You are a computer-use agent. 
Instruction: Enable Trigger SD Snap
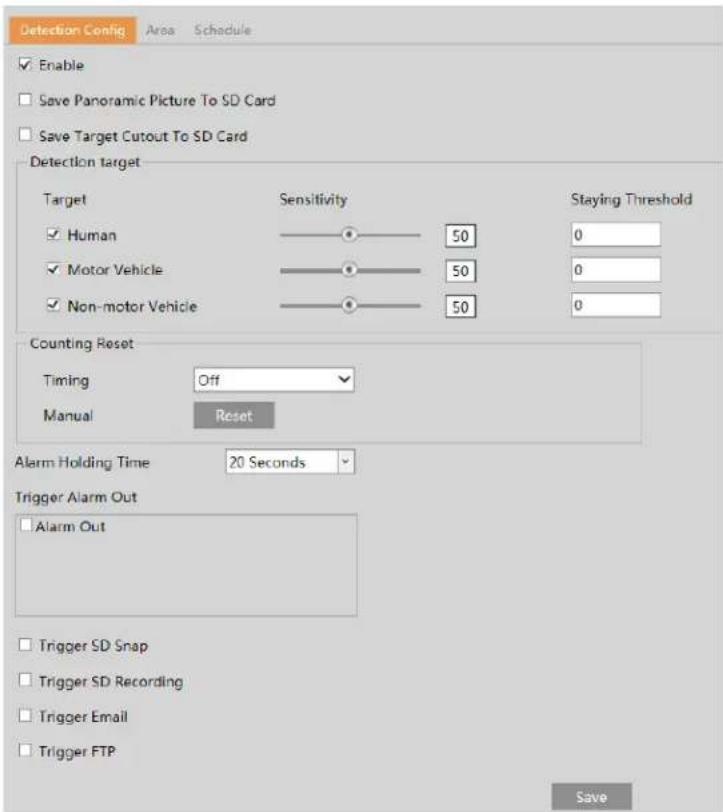pos(25,645)
